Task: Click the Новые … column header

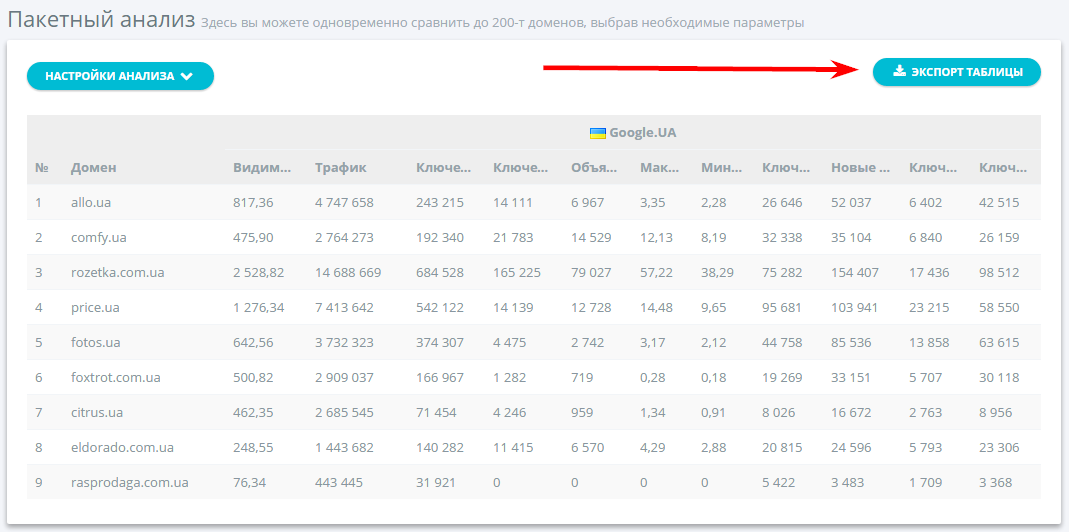Action: (860, 168)
